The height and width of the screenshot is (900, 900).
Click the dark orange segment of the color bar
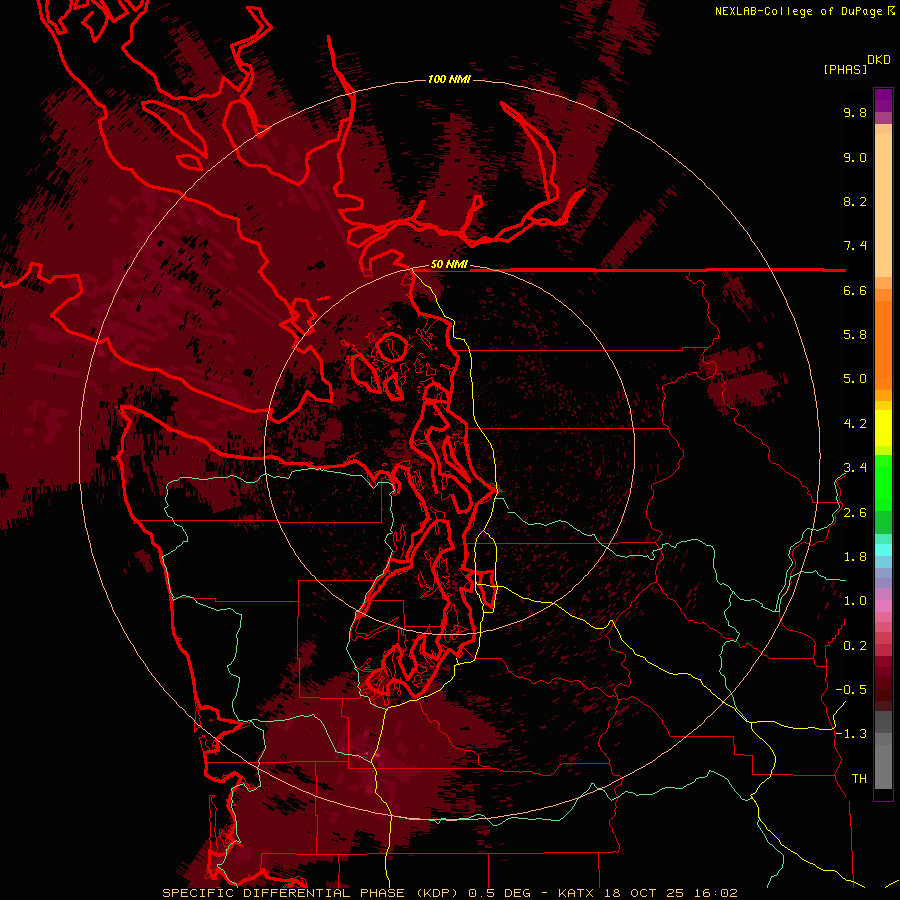tap(883, 344)
